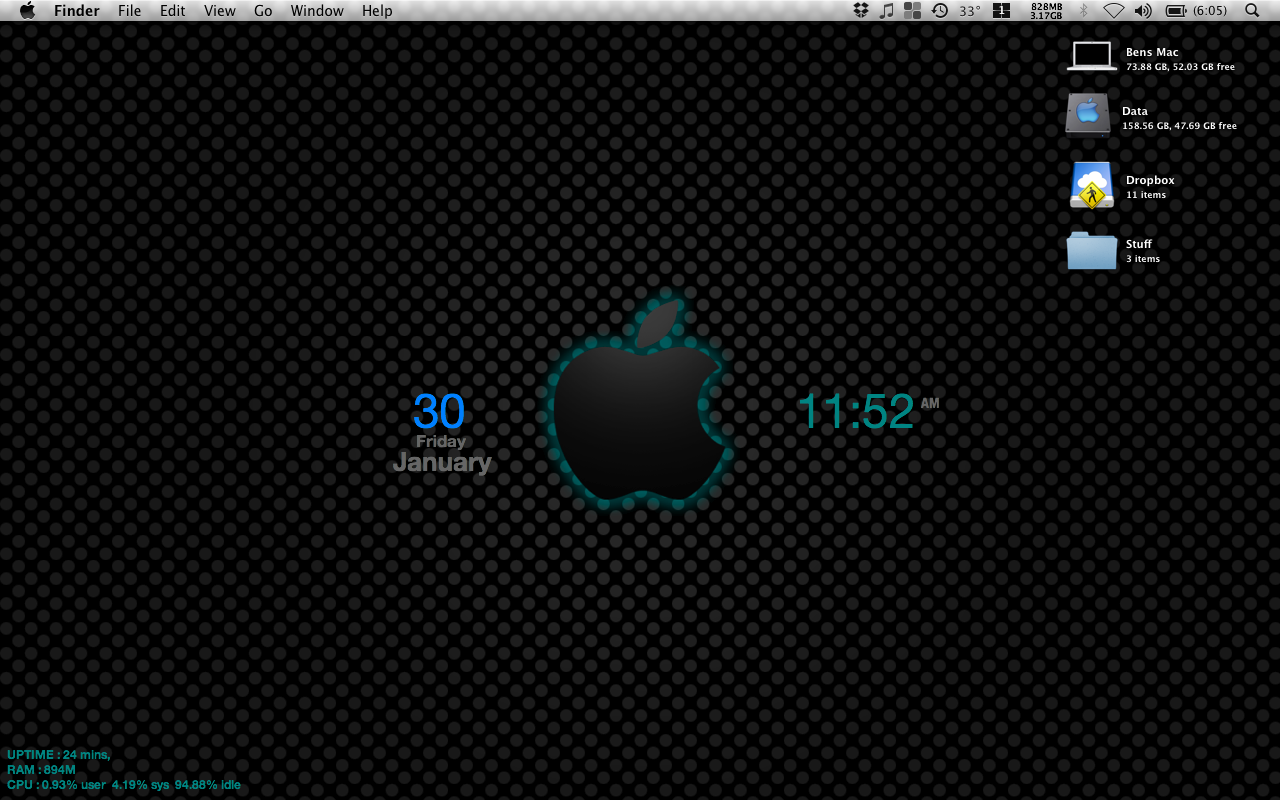Click the music note menu bar icon
The image size is (1280, 800).
(886, 11)
